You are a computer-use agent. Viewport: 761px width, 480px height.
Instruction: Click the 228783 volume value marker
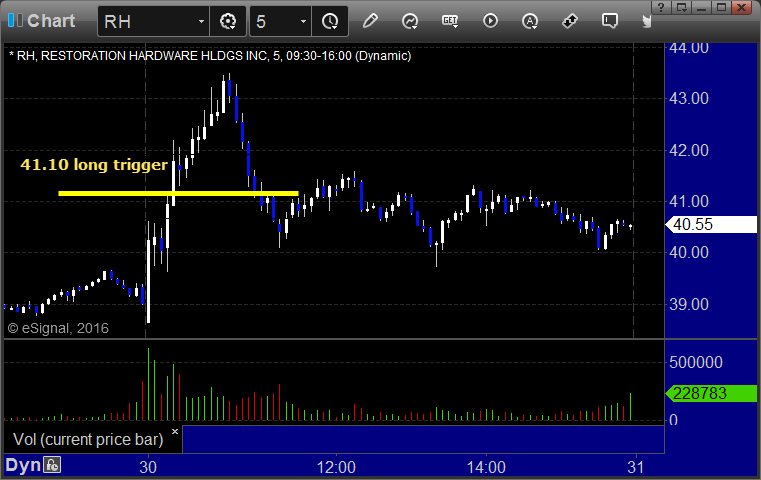click(x=711, y=393)
